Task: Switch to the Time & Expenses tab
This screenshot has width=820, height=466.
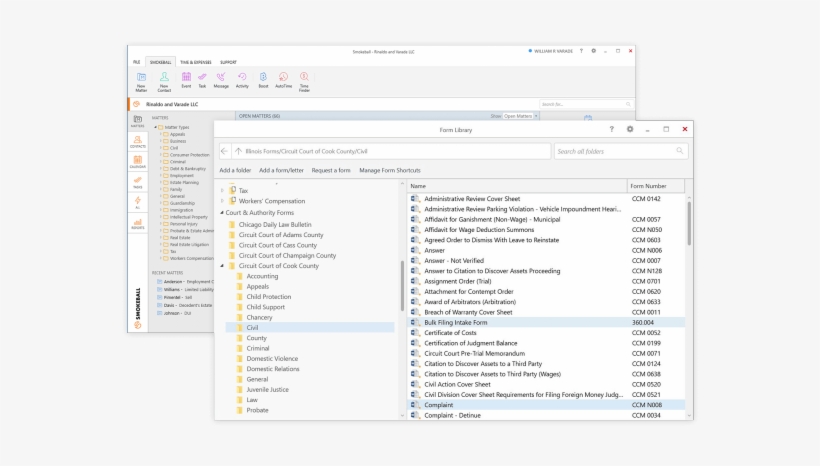Action: coord(194,62)
